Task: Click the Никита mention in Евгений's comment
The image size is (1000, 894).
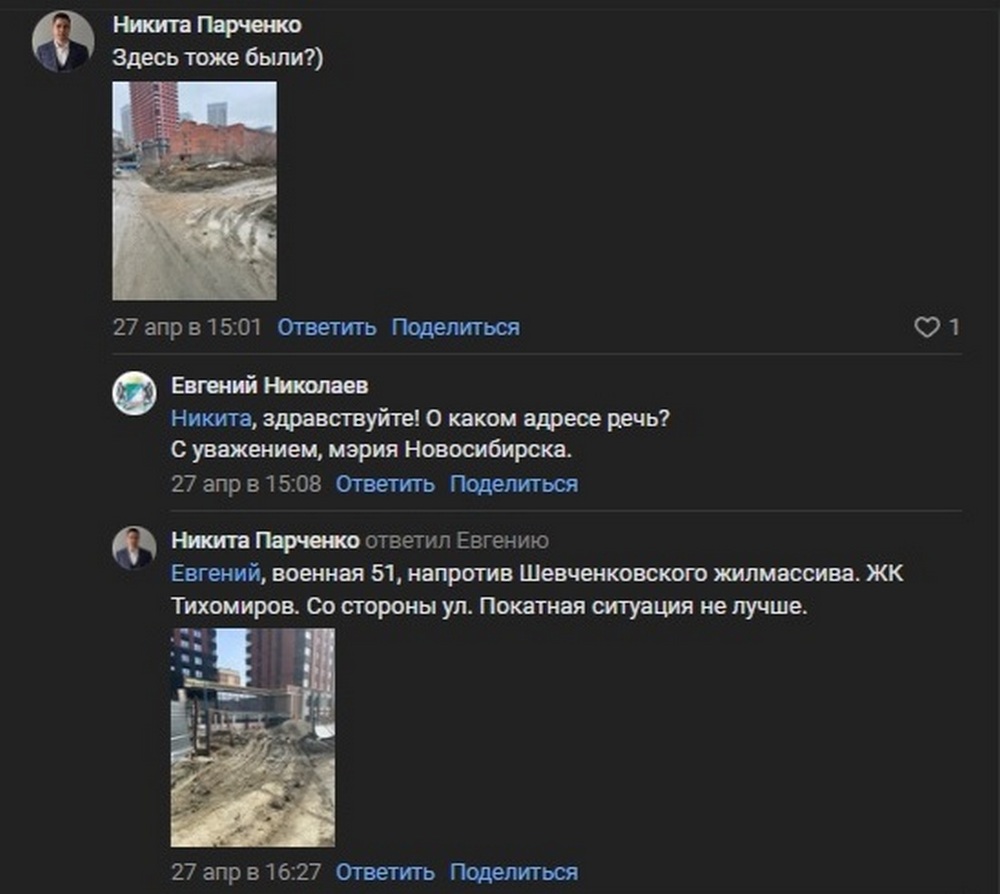Action: pyautogui.click(x=211, y=418)
